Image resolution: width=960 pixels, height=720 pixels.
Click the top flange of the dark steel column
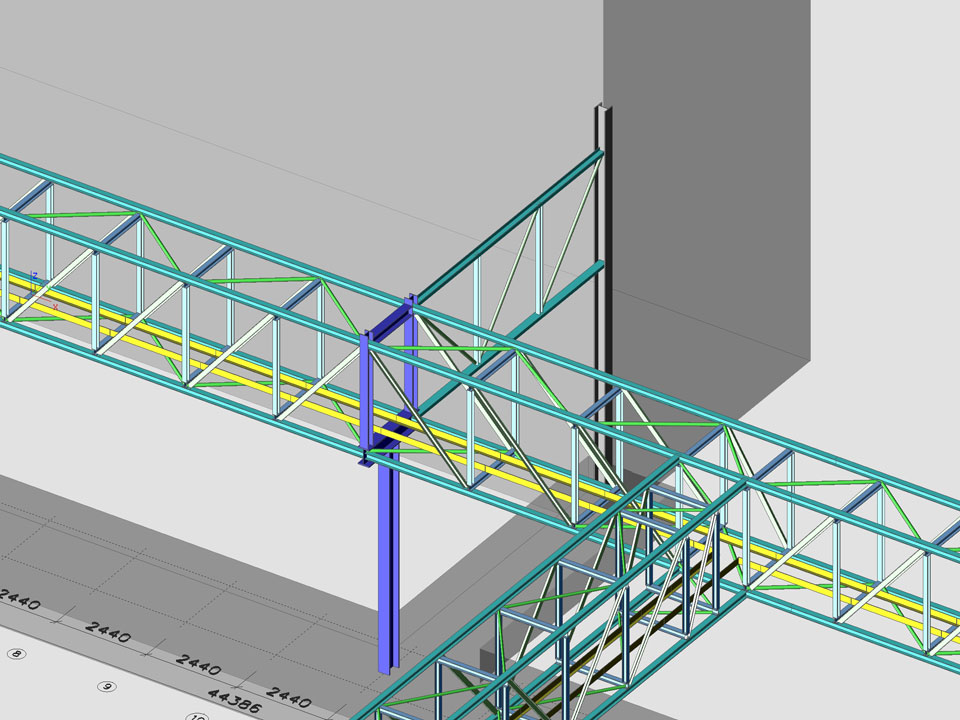(x=602, y=107)
